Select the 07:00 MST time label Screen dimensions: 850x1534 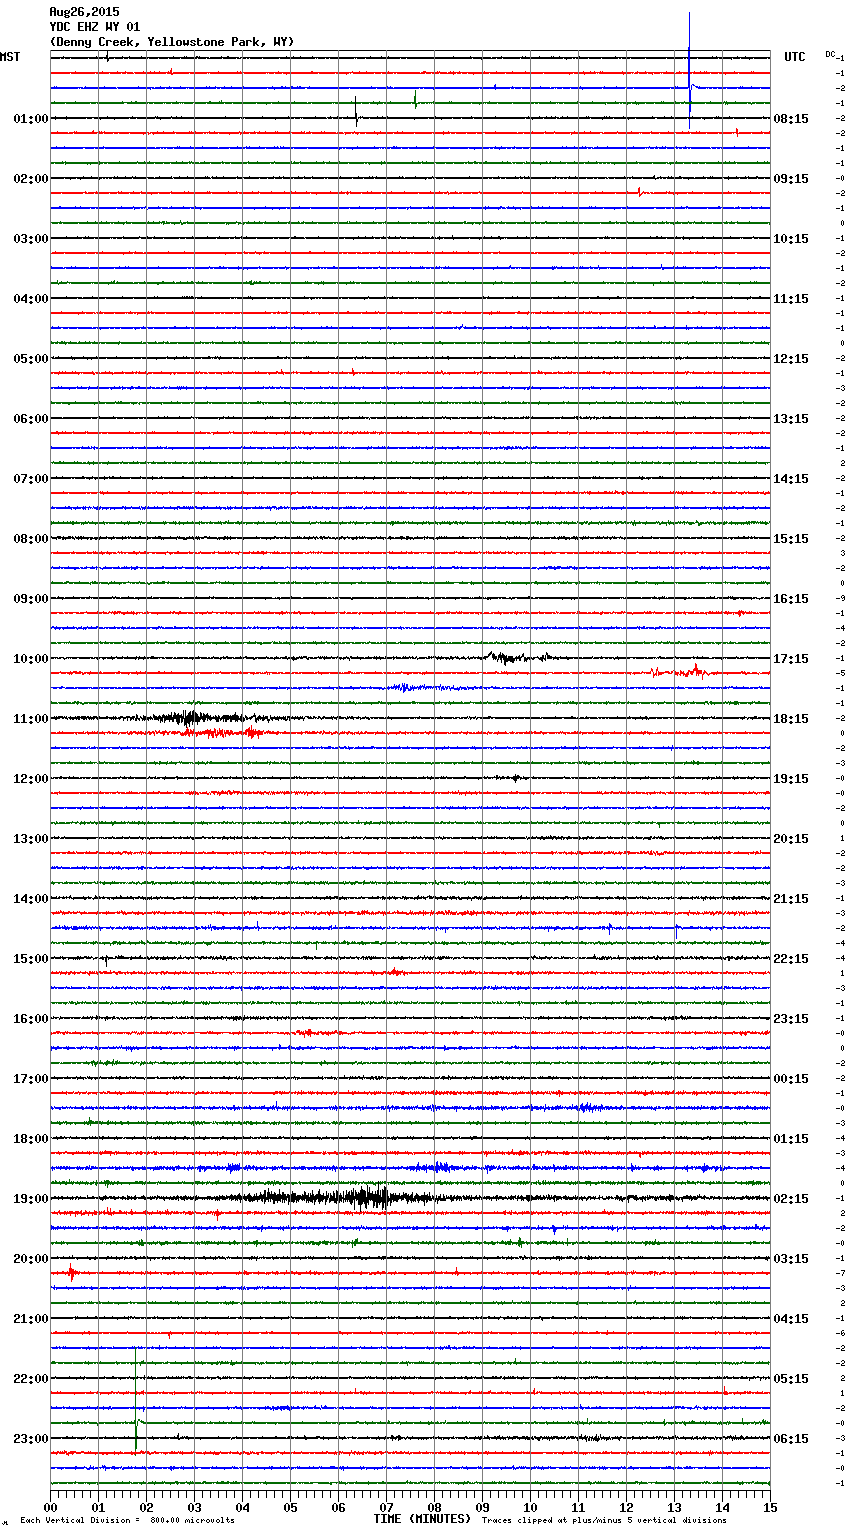[31, 479]
